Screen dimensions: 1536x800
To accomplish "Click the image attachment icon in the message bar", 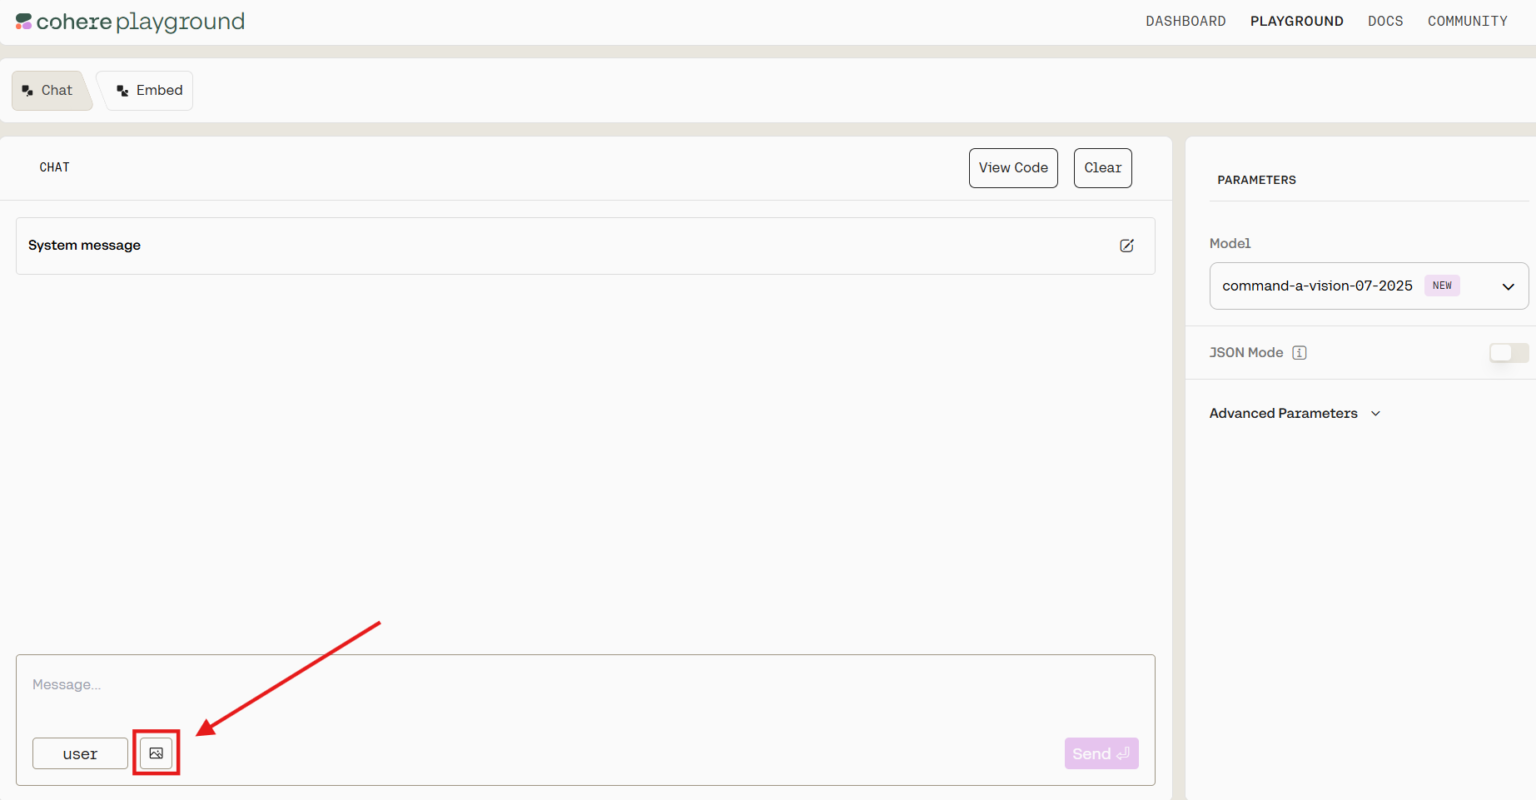I will [156, 752].
